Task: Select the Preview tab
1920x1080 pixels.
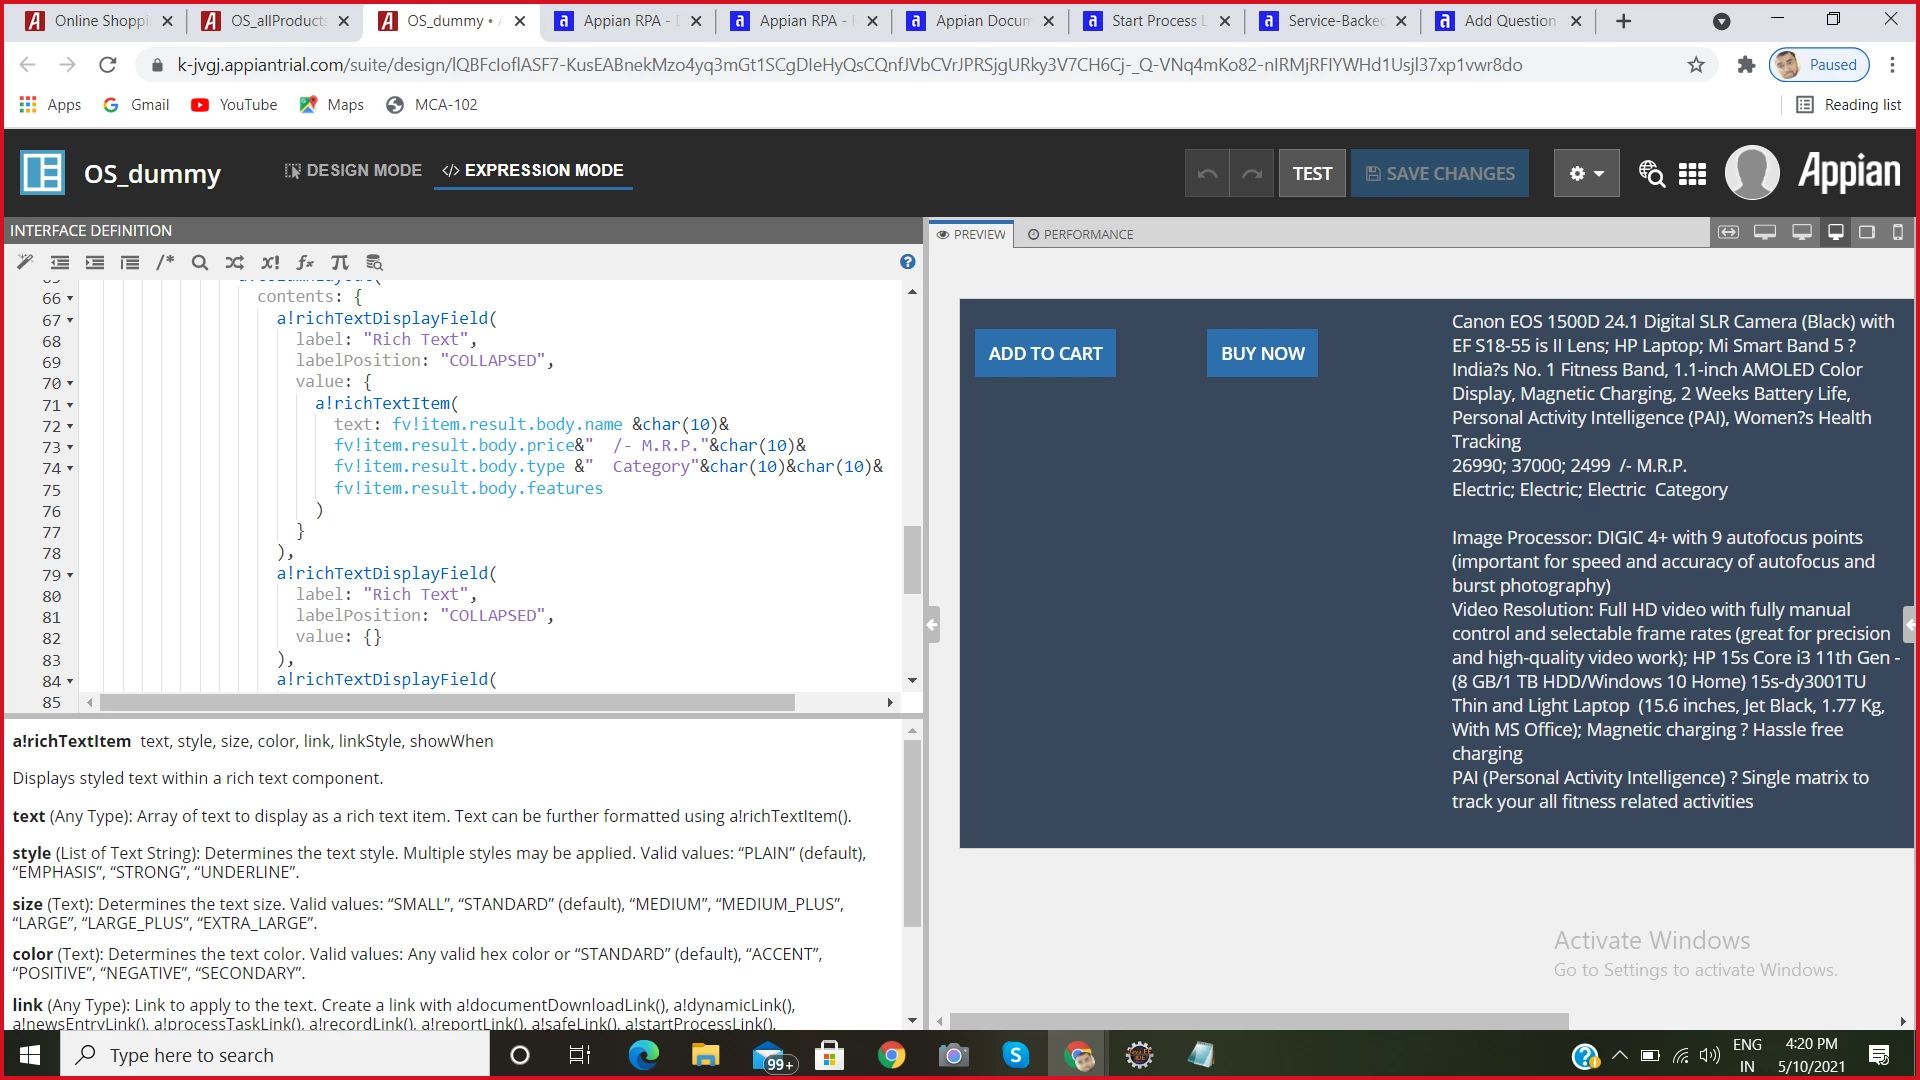Action: point(971,234)
